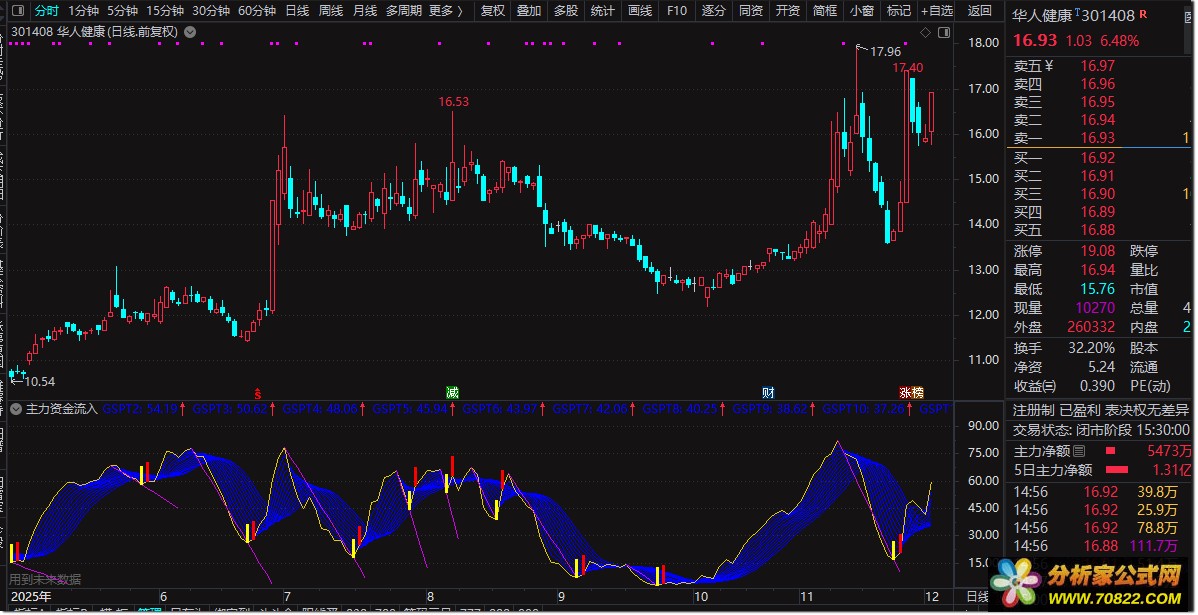Click the '涨榜' marker badge
Screen dimensions: 1198x615
[911, 392]
